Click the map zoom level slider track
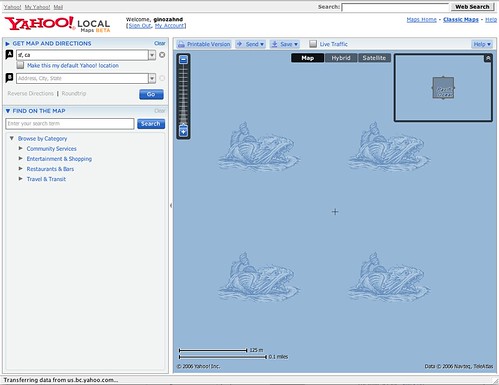 183,95
